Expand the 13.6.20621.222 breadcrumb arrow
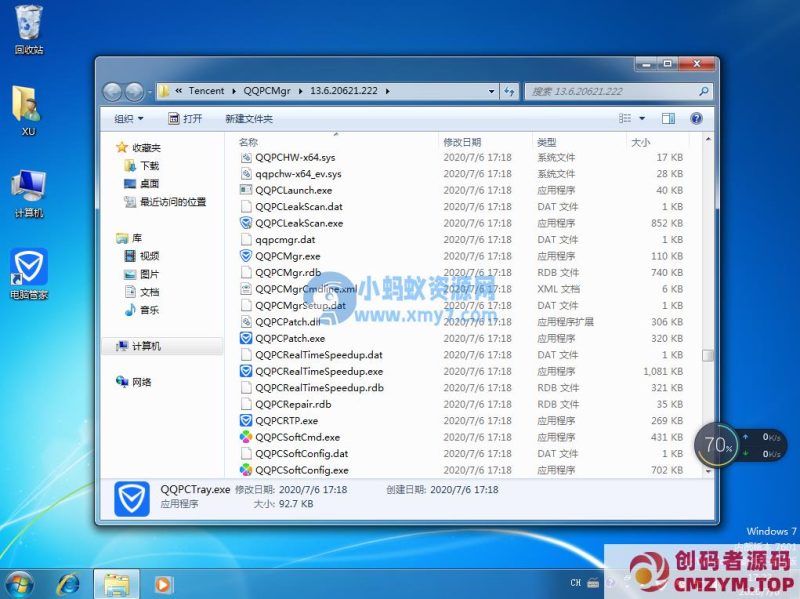This screenshot has width=800, height=599. (389, 90)
